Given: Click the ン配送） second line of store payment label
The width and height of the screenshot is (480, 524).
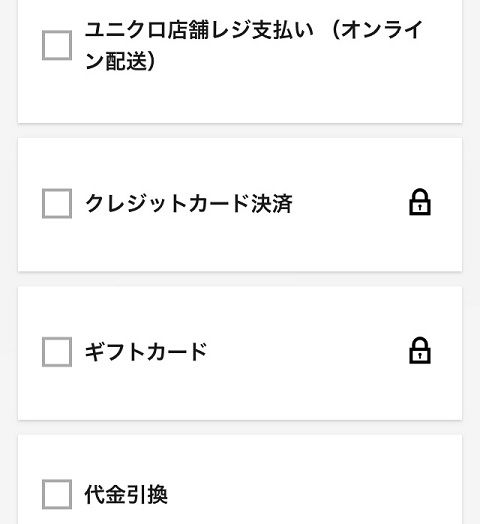Looking at the screenshot, I should [121, 61].
